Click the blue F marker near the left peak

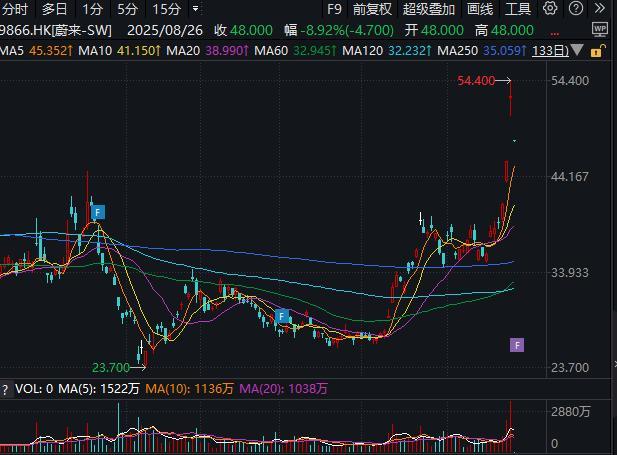coord(98,212)
